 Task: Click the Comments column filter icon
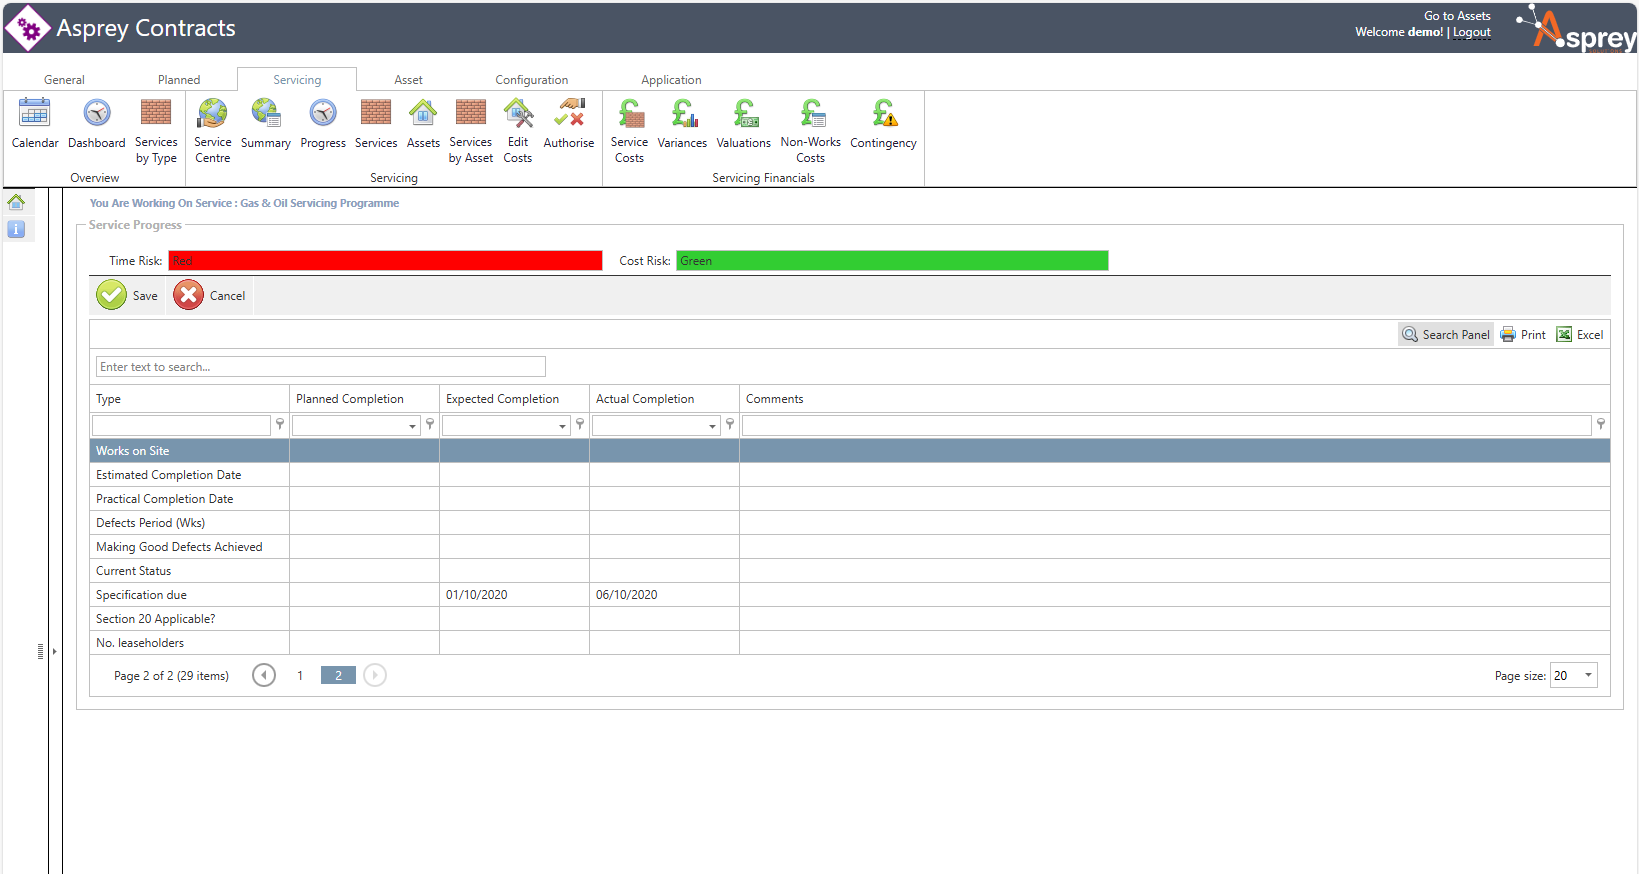(1601, 425)
